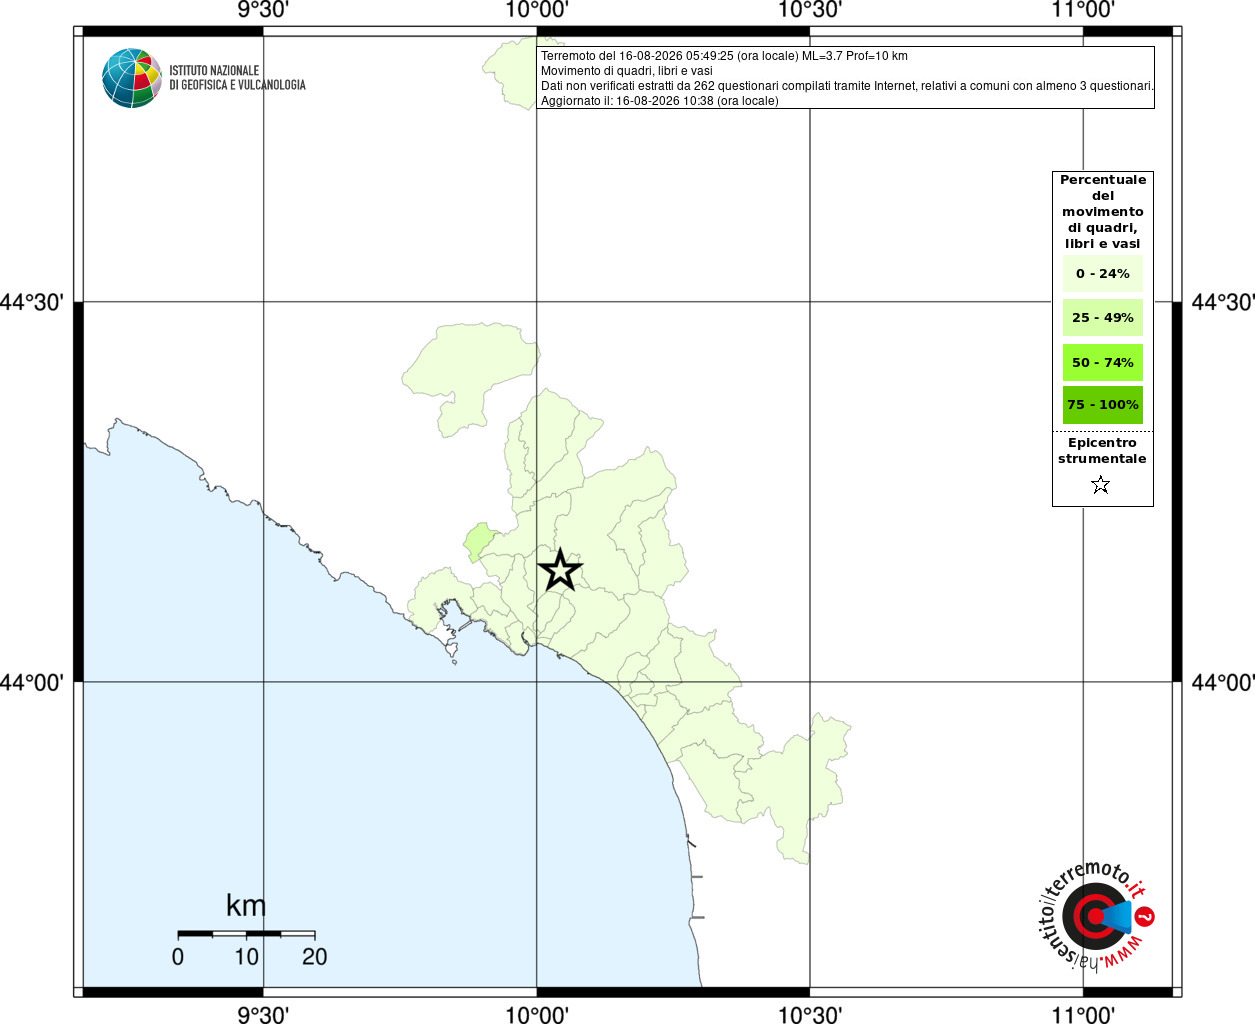Screen dimensions: 1255x1024
Task: Select the 25 - 49% legend swatch
Action: tap(1103, 318)
